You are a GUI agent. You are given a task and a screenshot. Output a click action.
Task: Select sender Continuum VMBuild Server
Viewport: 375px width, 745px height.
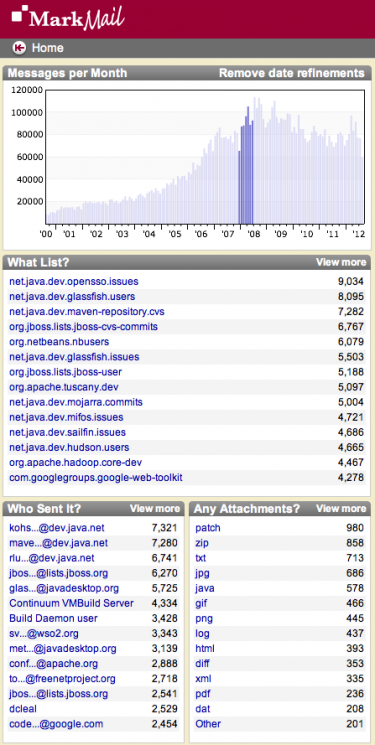pos(71,603)
